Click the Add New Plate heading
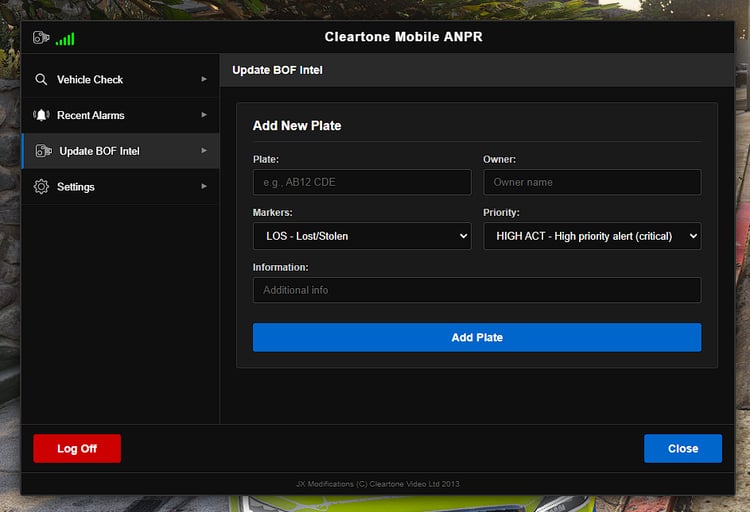 [x=297, y=126]
